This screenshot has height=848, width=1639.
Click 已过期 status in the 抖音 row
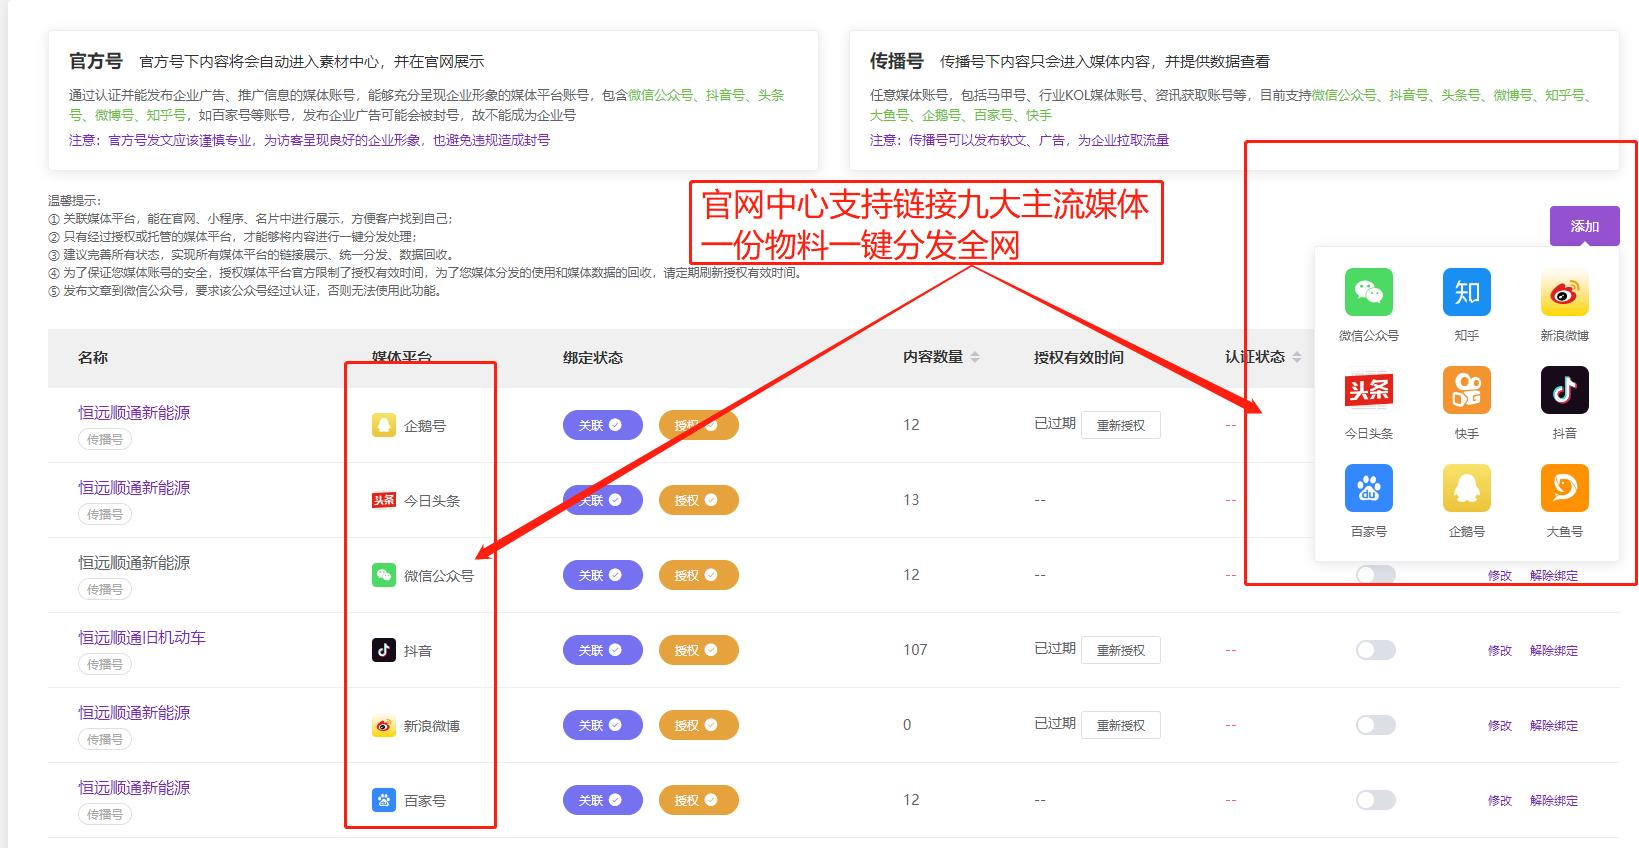1055,649
